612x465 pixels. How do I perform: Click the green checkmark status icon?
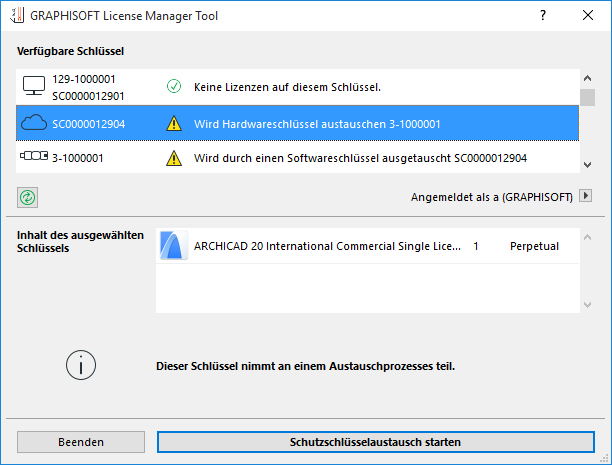tap(174, 87)
